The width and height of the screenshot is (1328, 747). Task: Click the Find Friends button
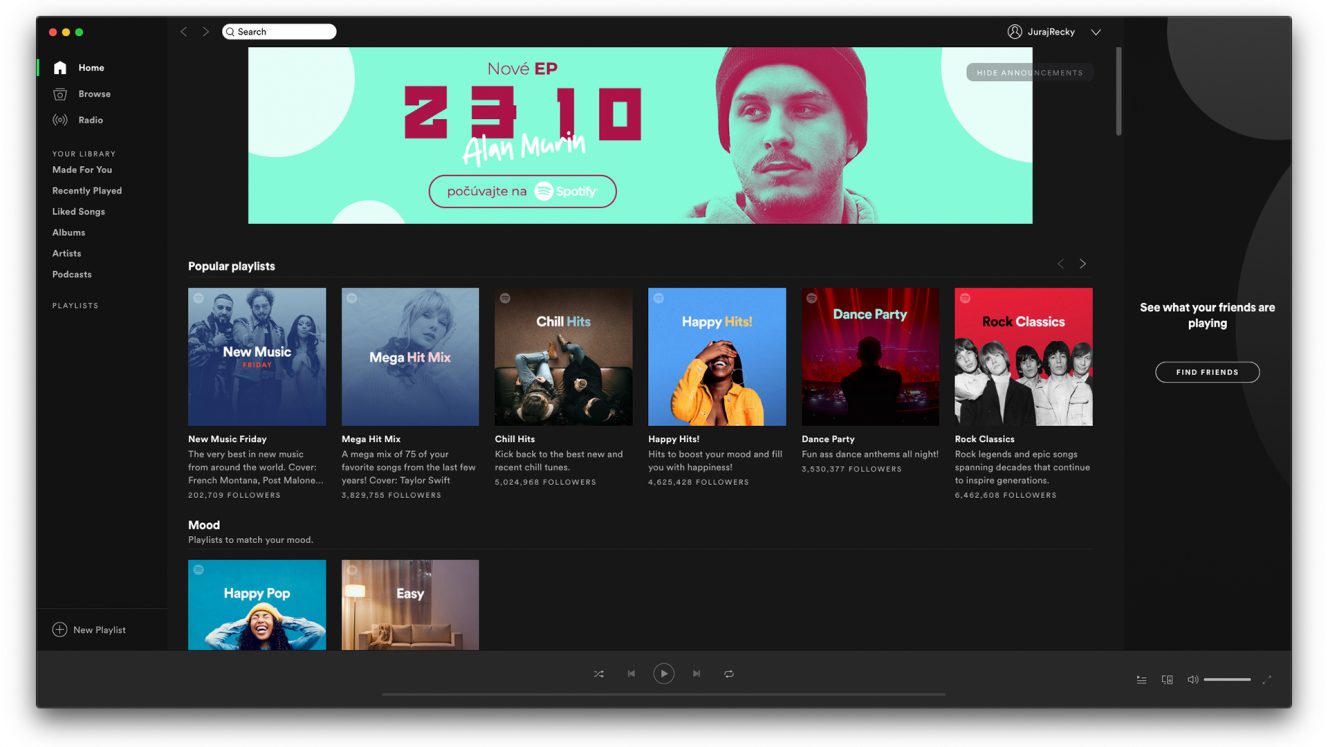(x=1207, y=372)
